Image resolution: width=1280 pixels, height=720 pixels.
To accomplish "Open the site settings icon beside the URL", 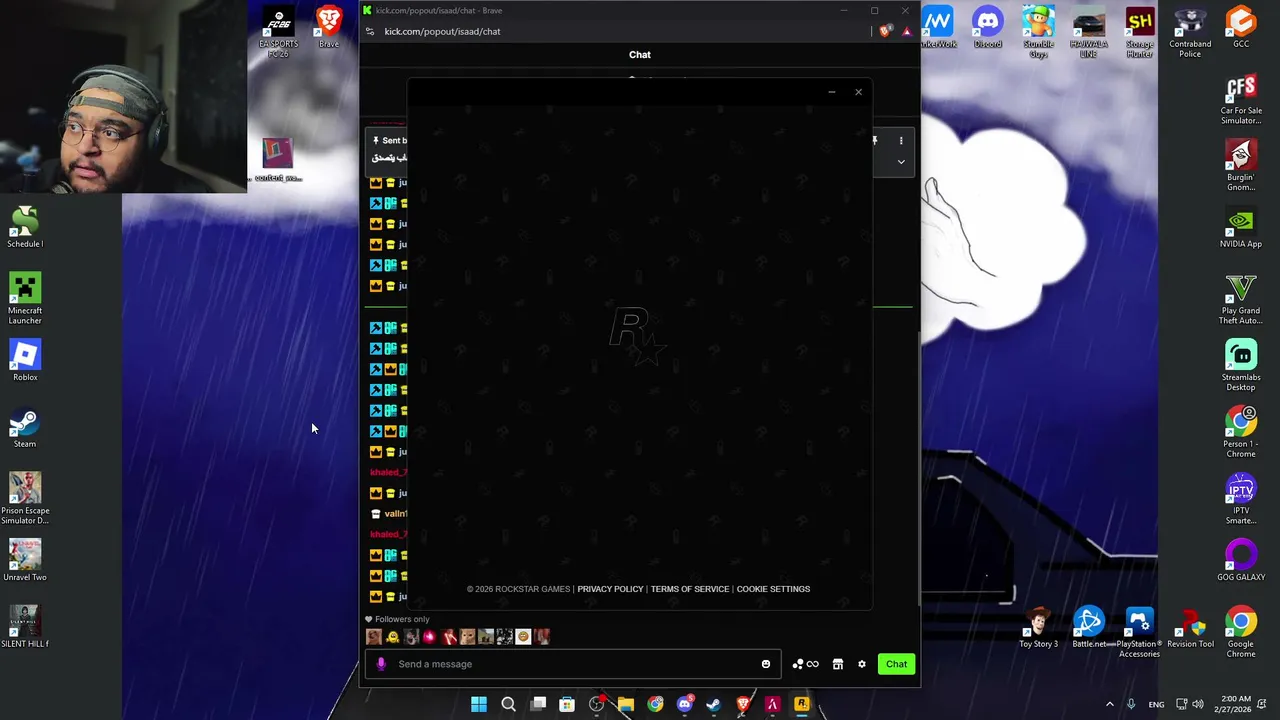I will [370, 31].
